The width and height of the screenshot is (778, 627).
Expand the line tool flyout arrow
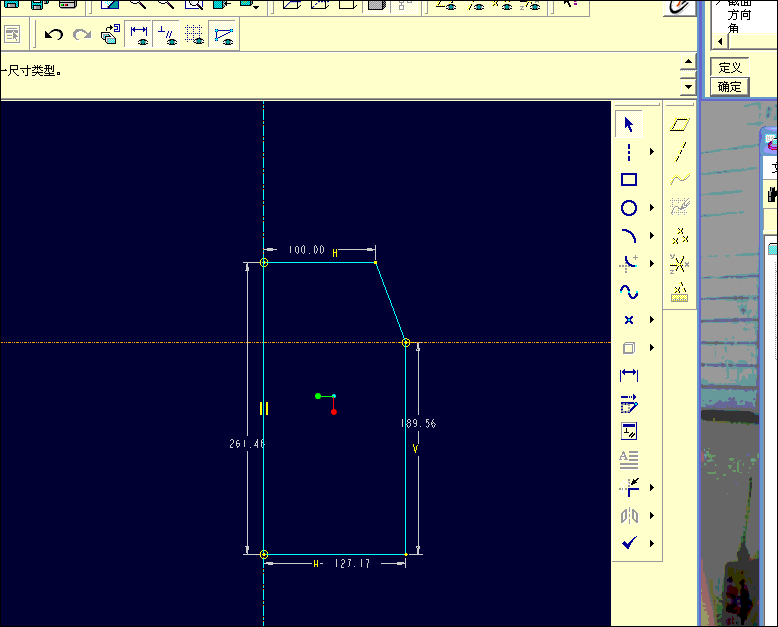[652, 152]
